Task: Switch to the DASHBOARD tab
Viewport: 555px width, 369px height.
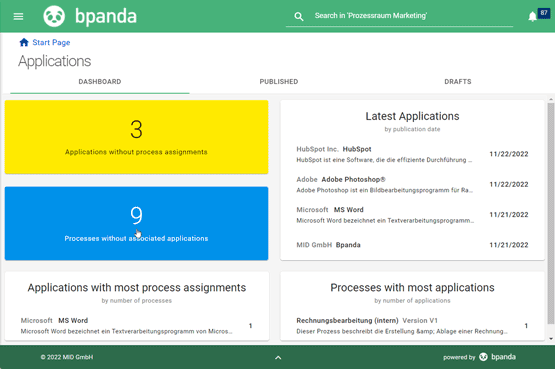Action: 100,82
